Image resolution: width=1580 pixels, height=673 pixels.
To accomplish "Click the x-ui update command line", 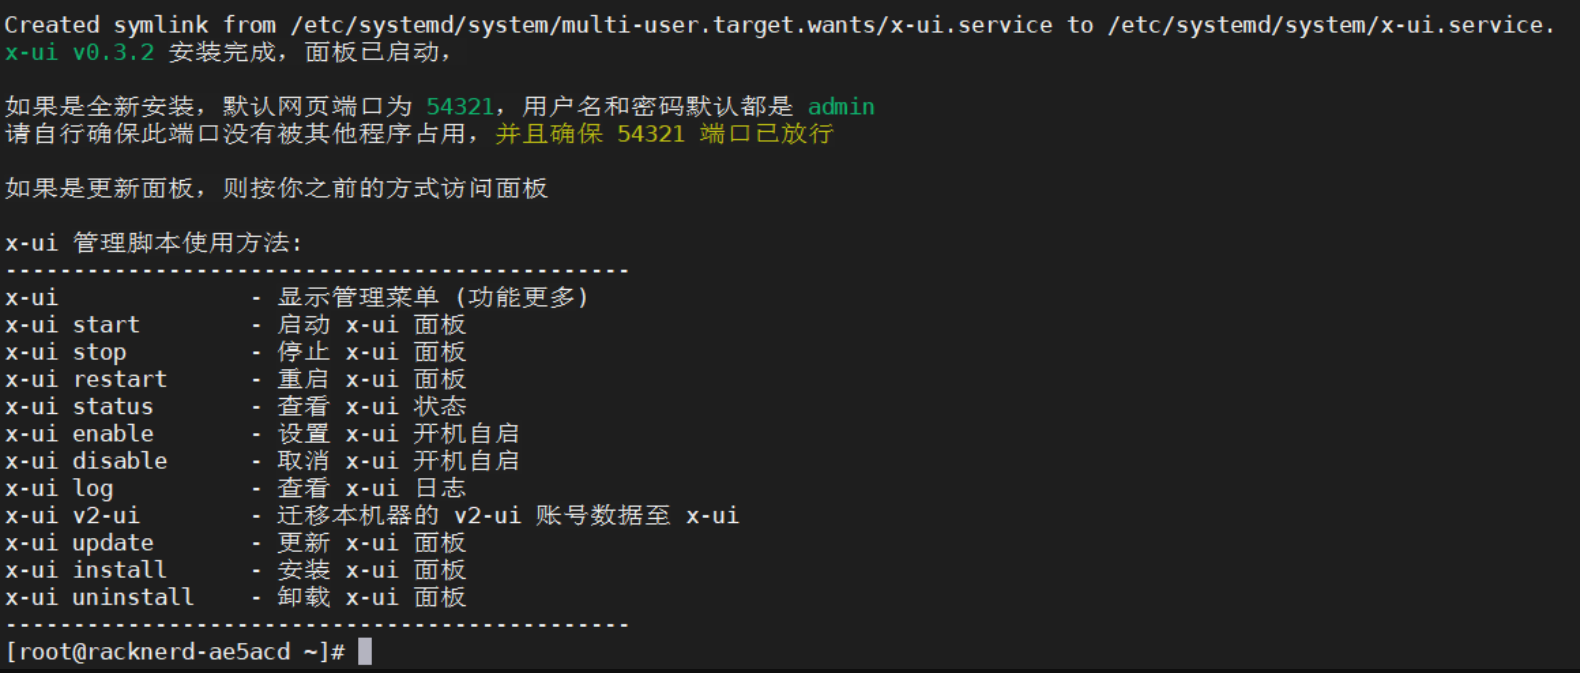I will [x=80, y=543].
